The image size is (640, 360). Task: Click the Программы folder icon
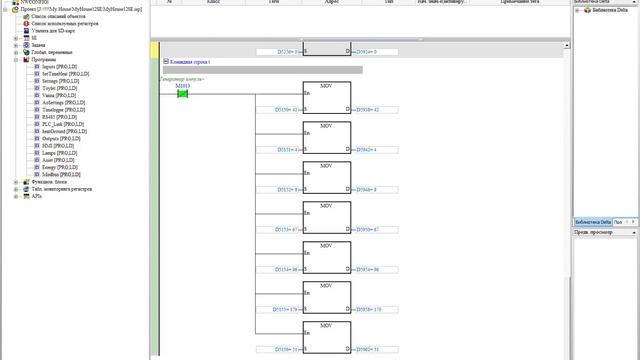[x=26, y=60]
